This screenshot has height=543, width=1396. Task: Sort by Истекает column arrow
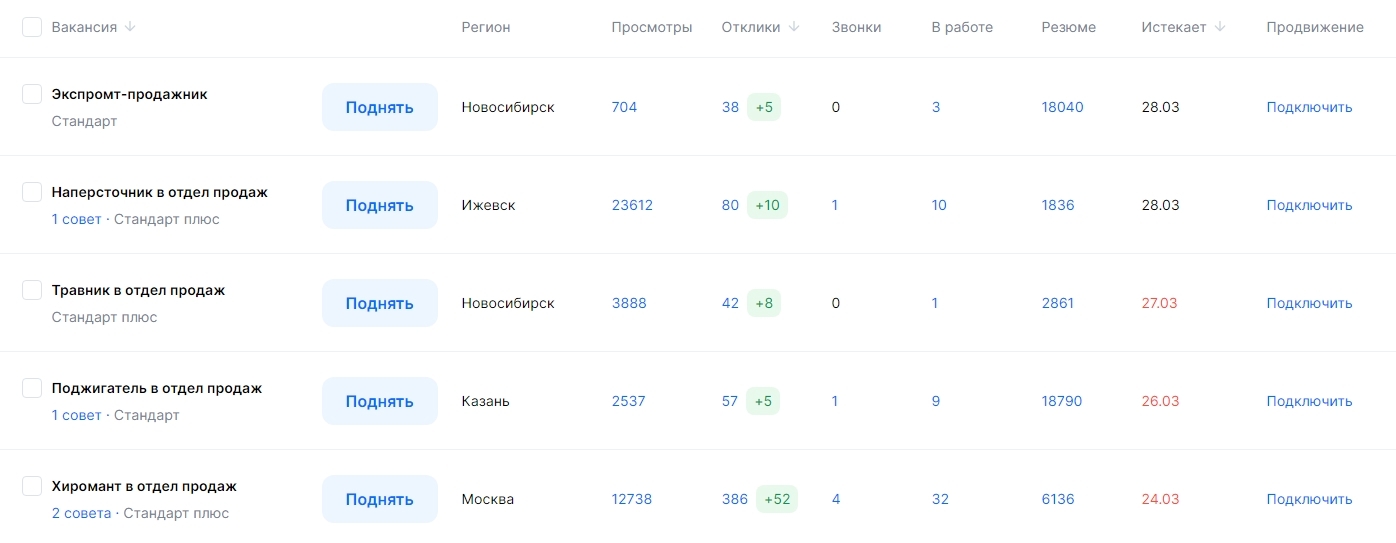click(1220, 27)
